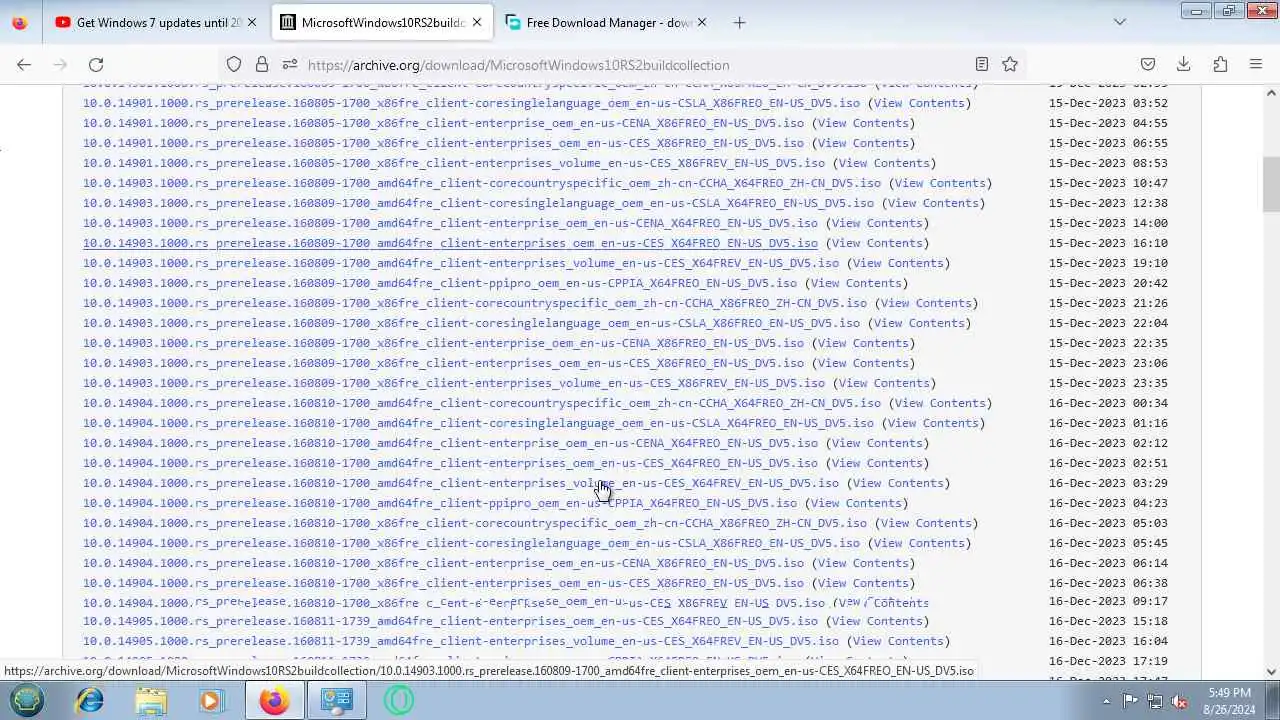The width and height of the screenshot is (1280, 720).
Task: Download 14904 amd64fre enterprises_volume X64FREV ISO
Action: (461, 483)
